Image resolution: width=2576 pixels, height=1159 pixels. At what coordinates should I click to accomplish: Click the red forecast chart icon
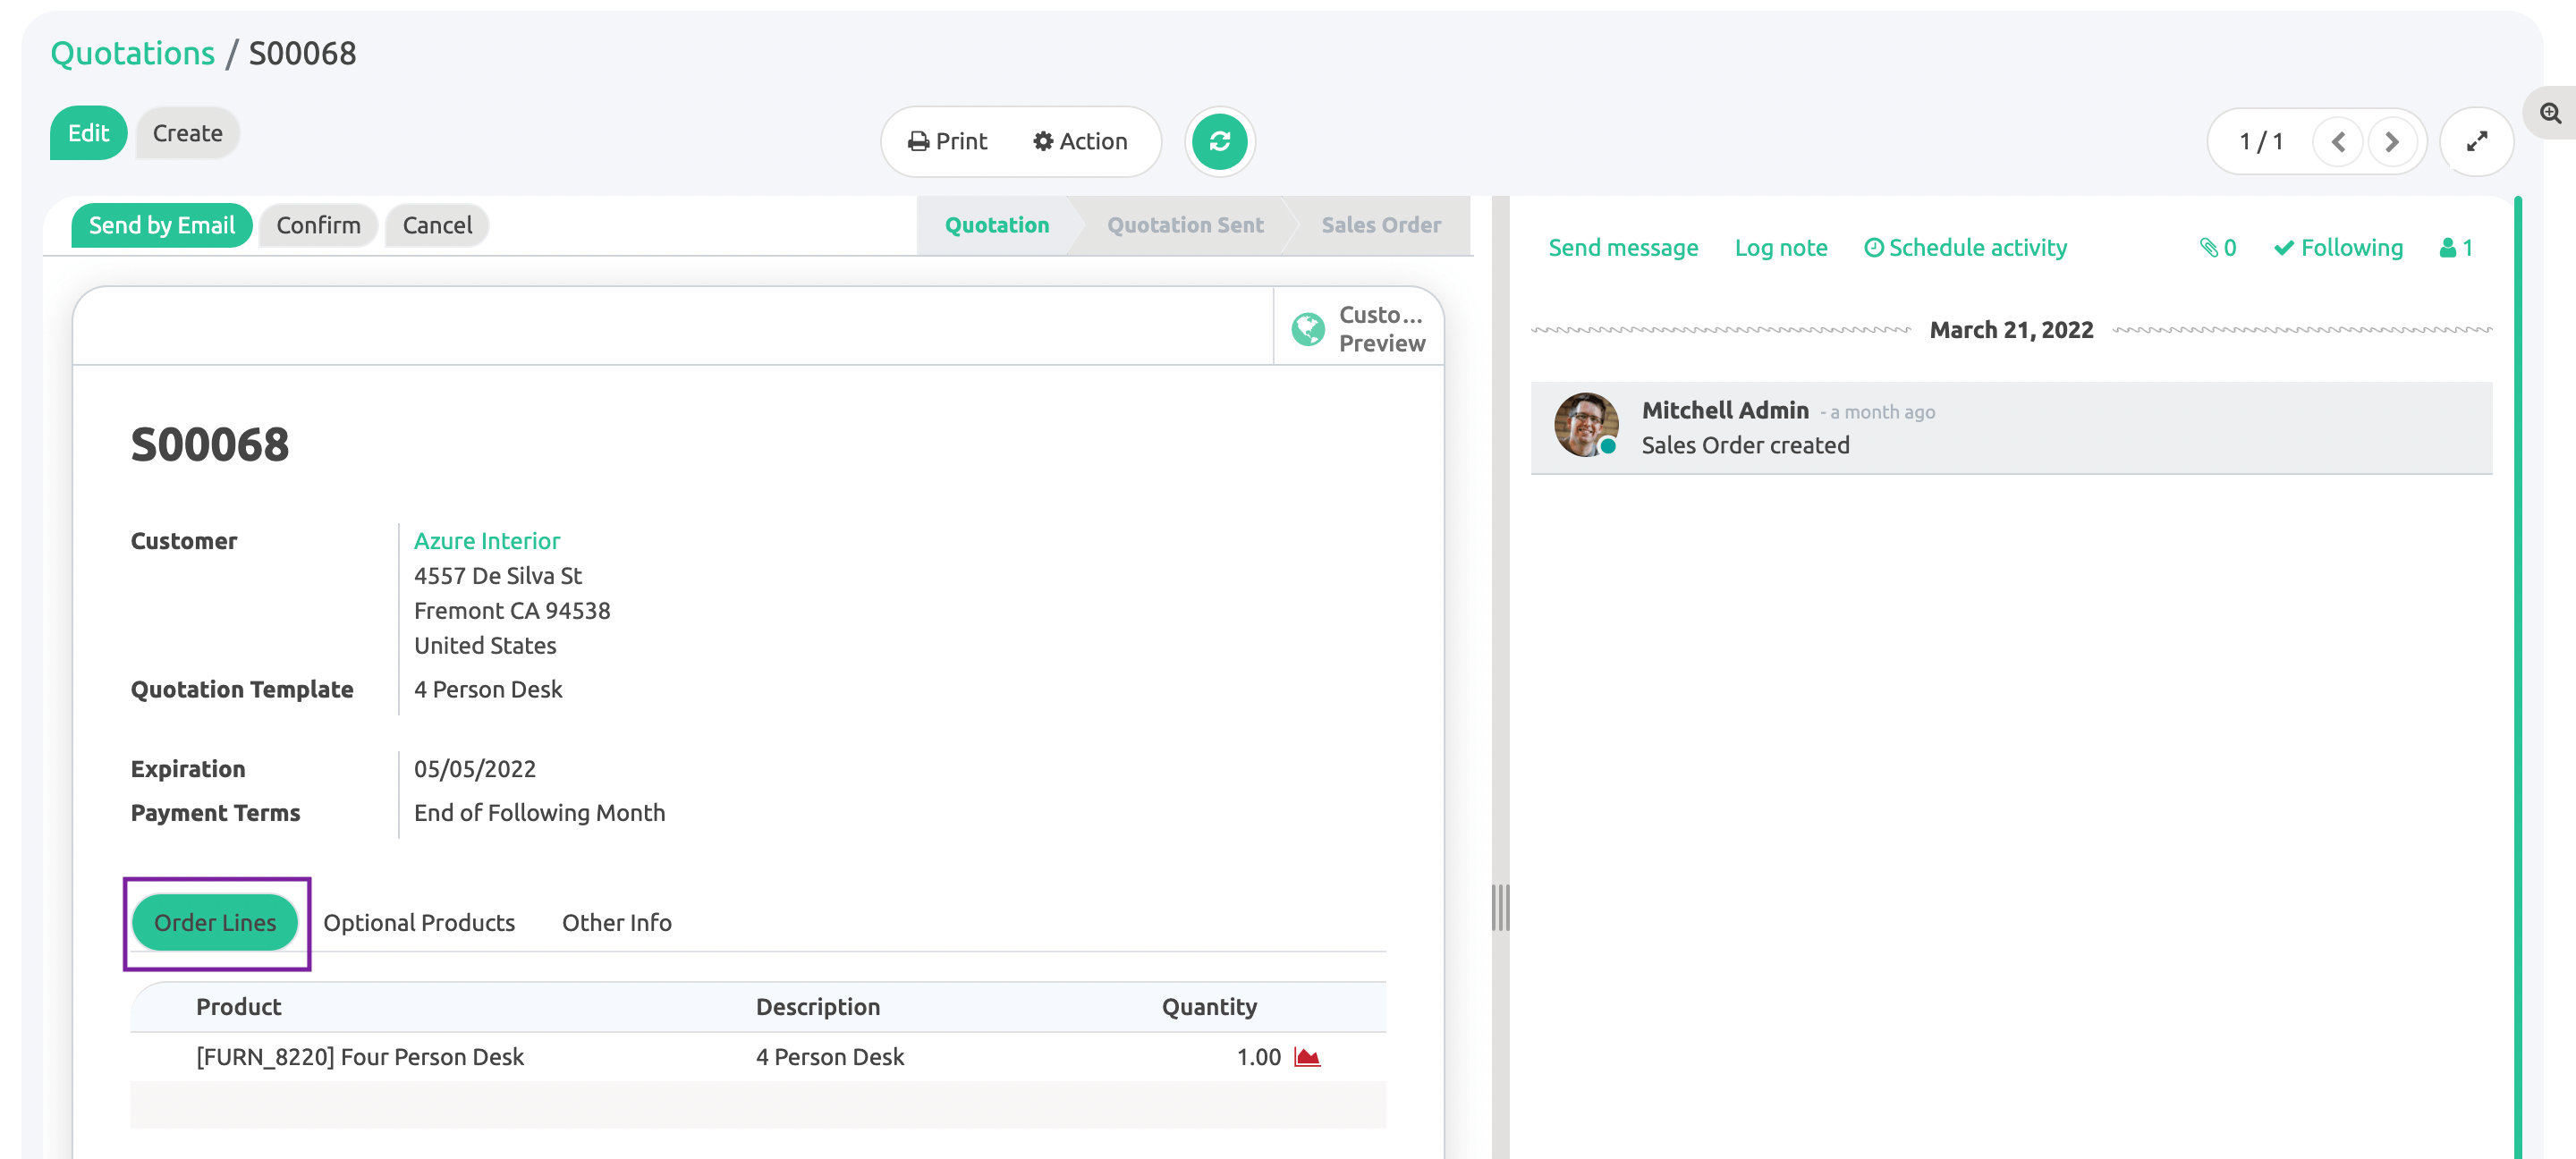[1306, 1057]
